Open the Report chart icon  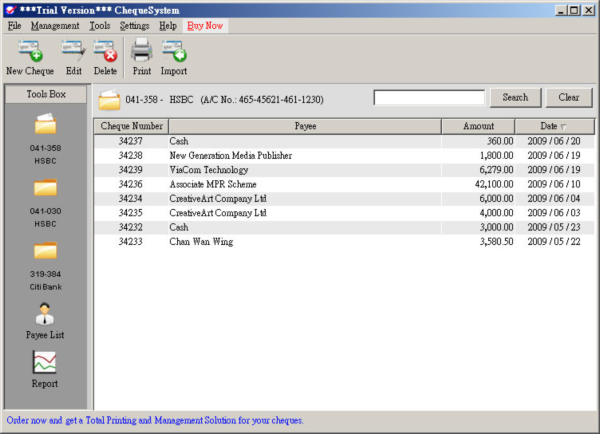tap(46, 364)
